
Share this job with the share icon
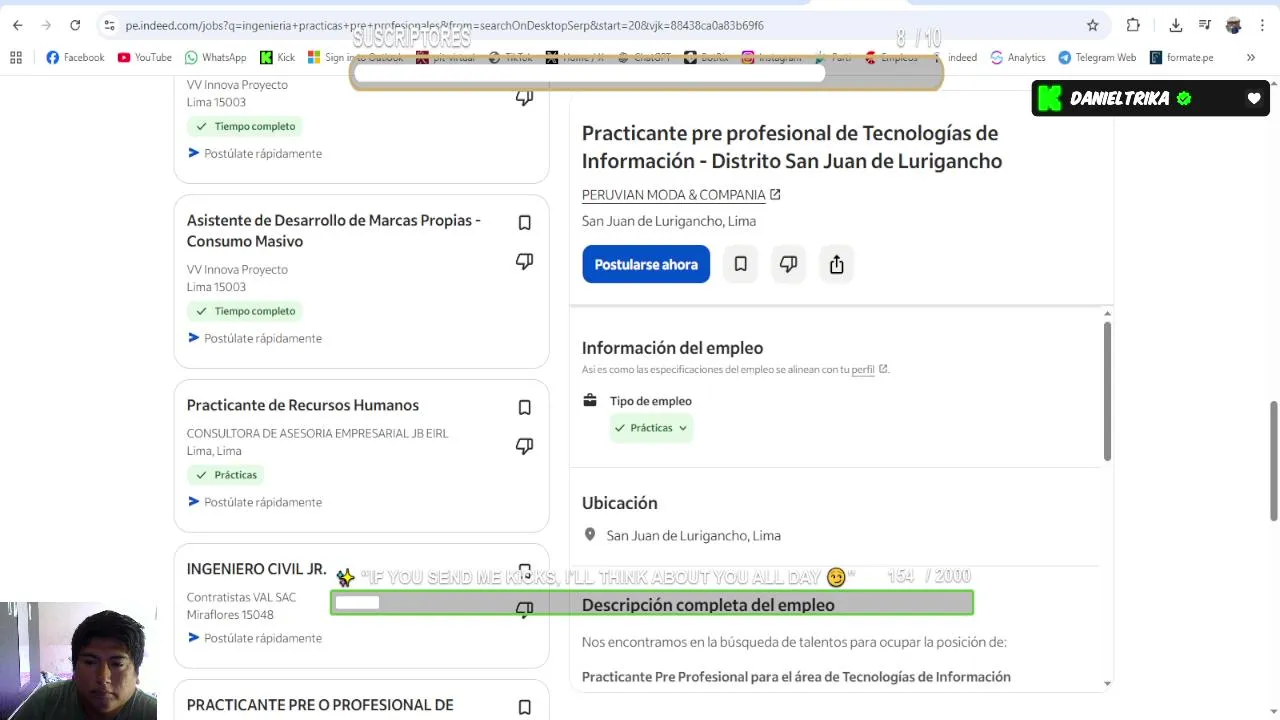[x=836, y=264]
